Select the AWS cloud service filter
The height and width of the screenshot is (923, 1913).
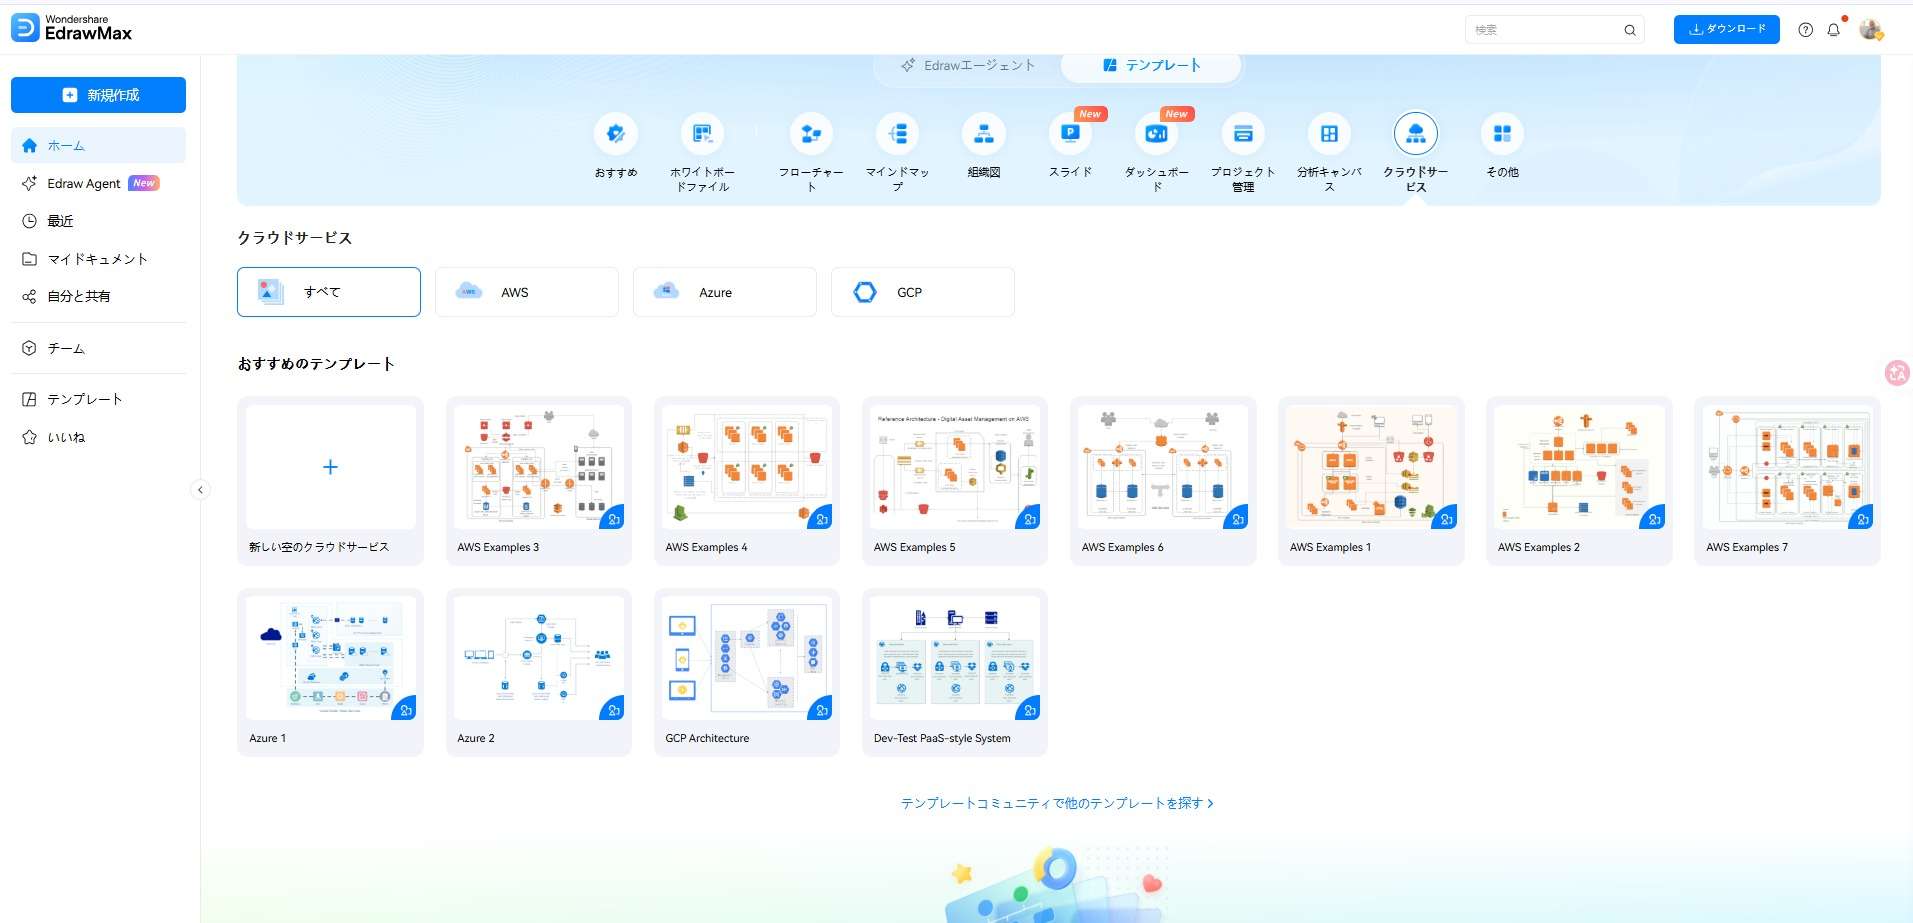[526, 291]
